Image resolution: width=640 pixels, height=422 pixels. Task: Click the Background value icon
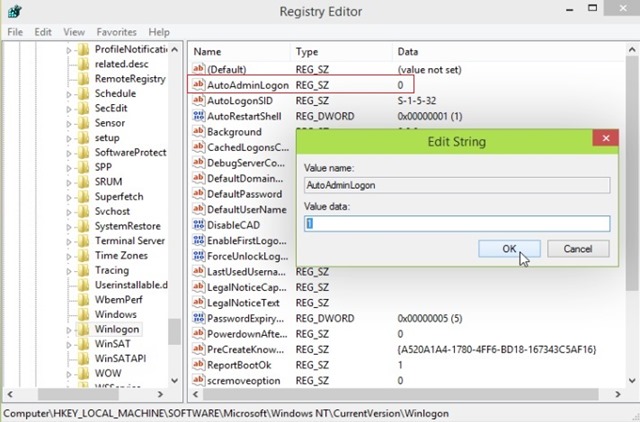tap(198, 131)
